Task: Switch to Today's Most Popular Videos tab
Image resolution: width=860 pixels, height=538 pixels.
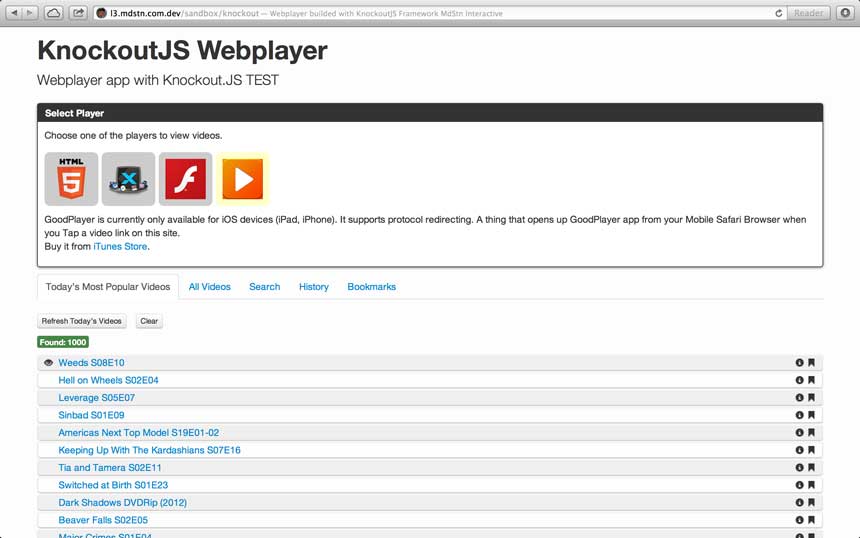Action: click(x=108, y=287)
